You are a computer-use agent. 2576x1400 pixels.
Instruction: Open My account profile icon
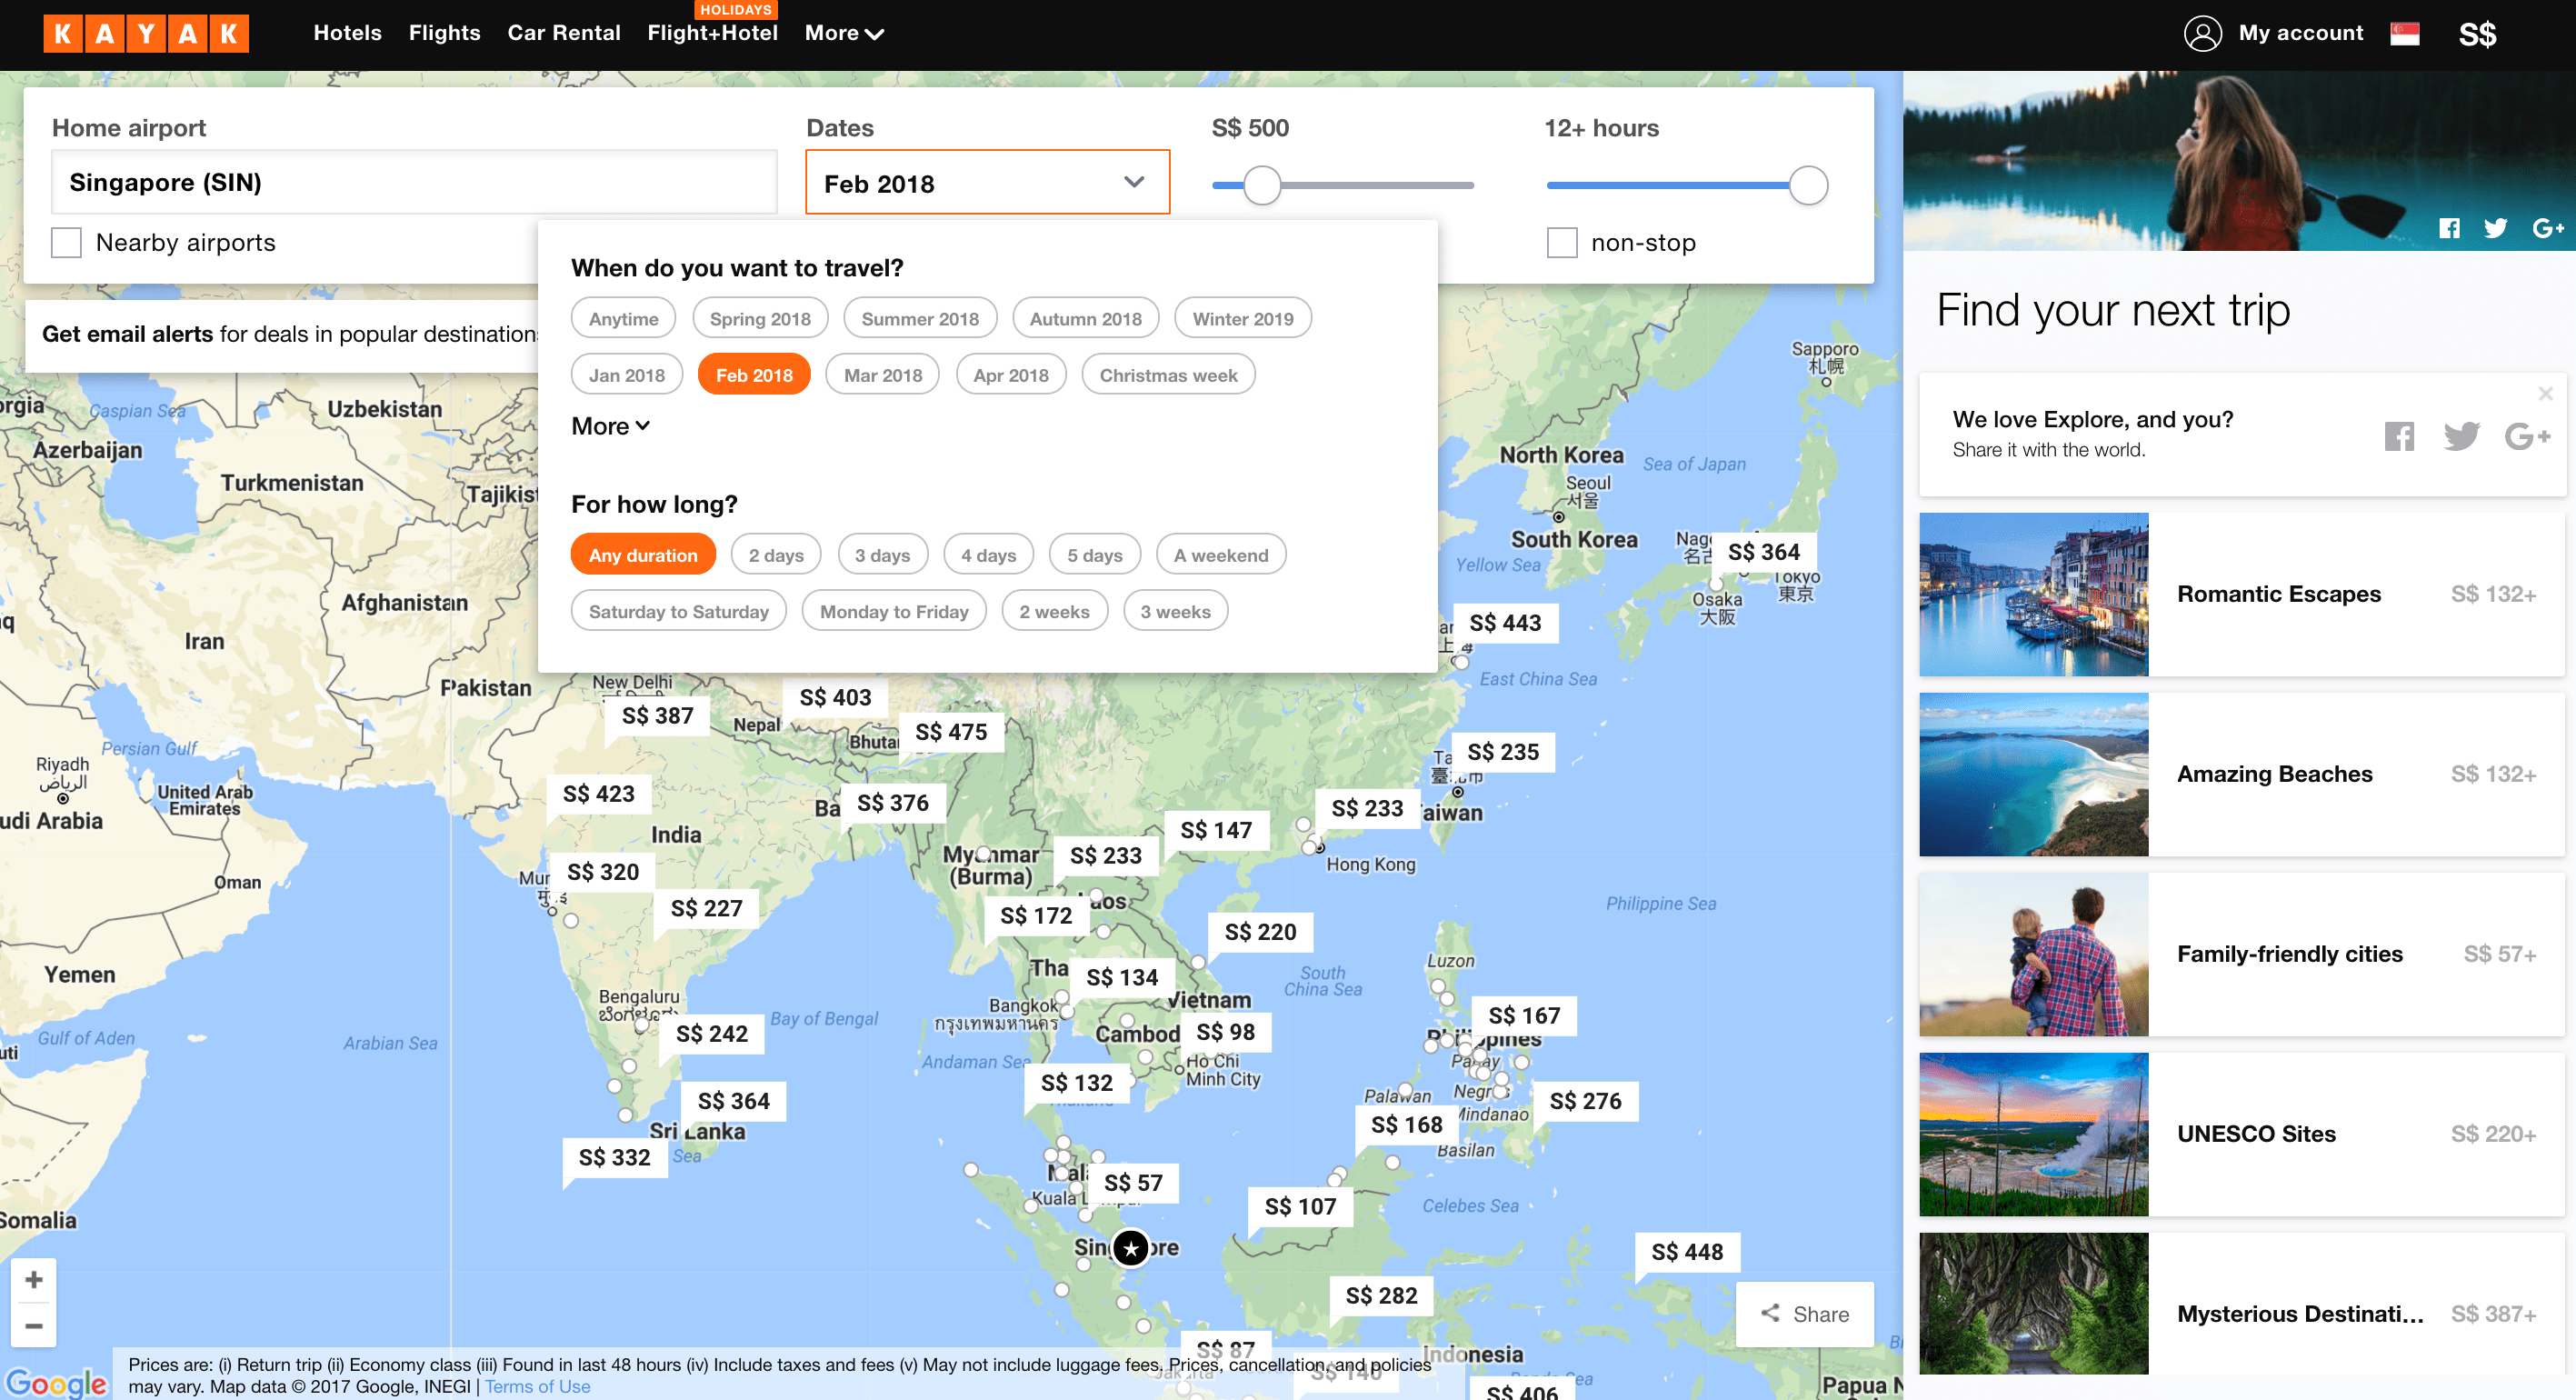[x=2202, y=33]
